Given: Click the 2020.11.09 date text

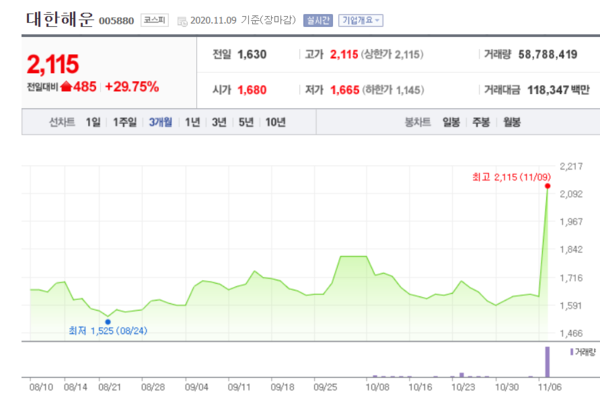Looking at the screenshot, I should coord(213,21).
